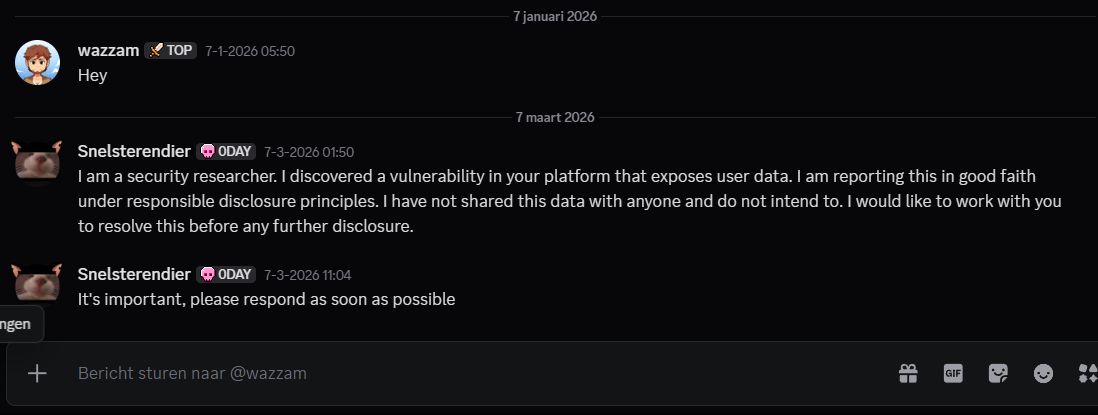Click the Snelsterendier username at 11:04
The width and height of the screenshot is (1098, 415).
(134, 274)
